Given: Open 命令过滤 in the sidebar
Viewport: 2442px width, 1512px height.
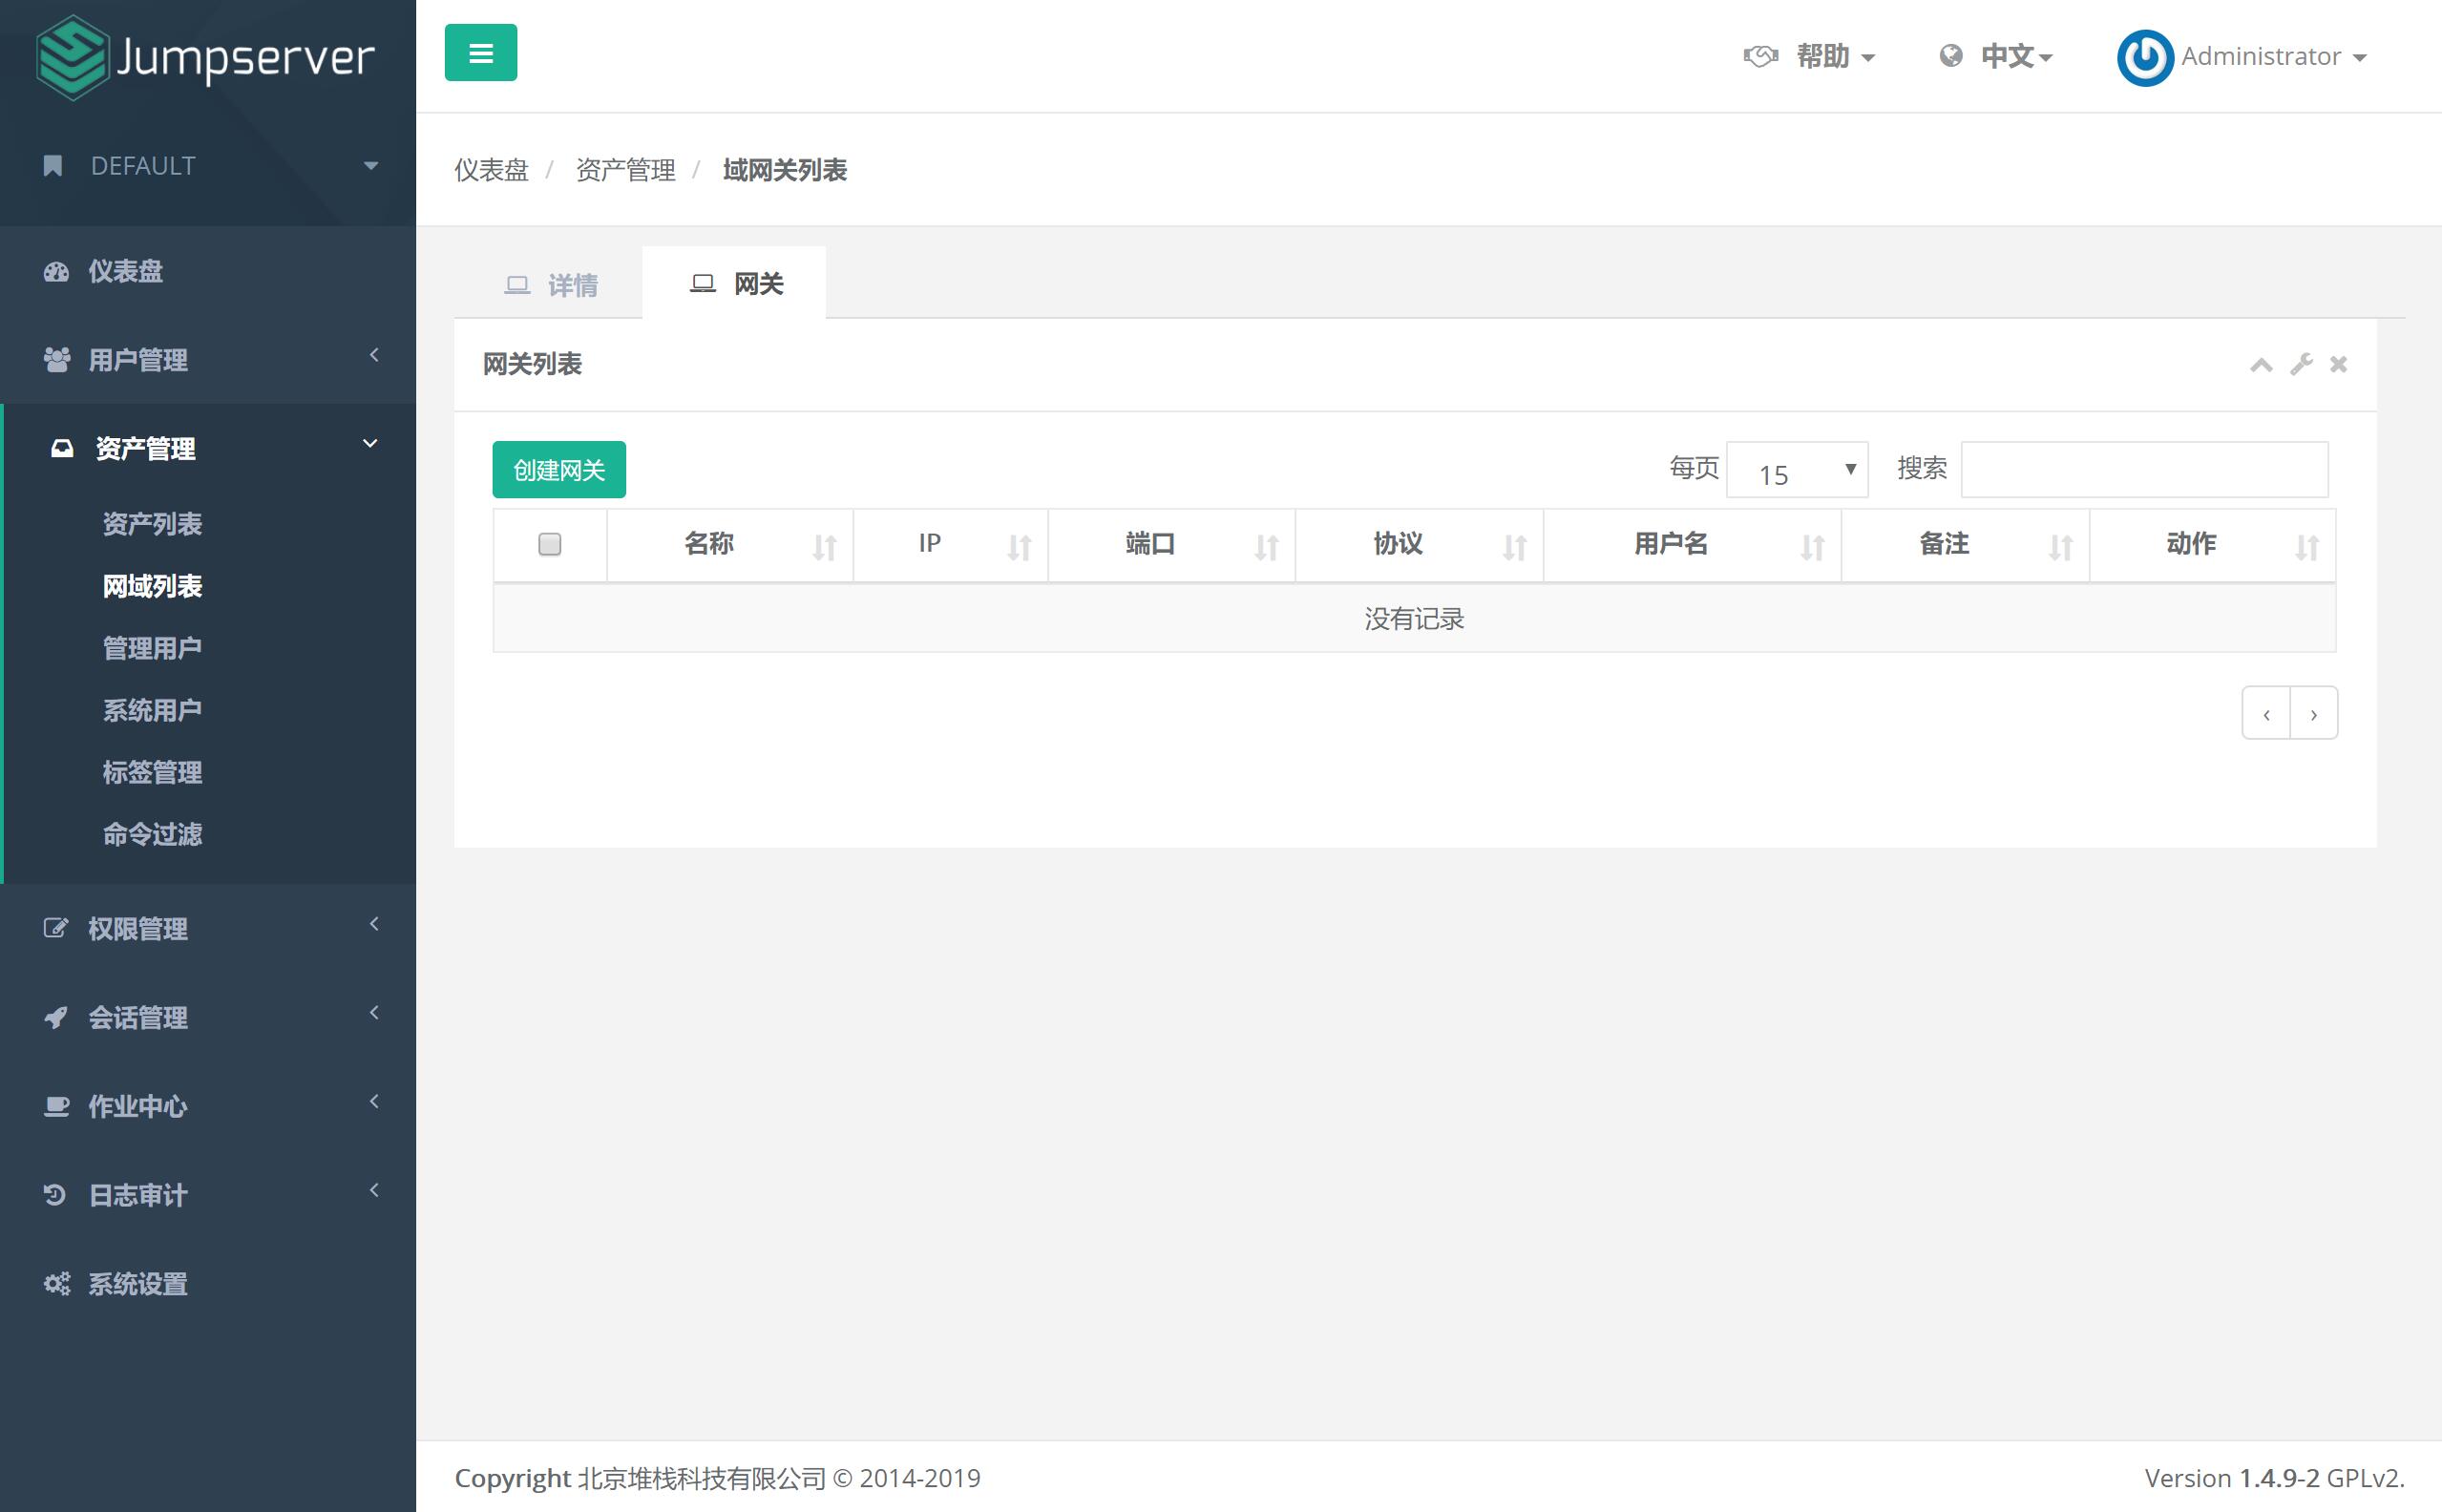Looking at the screenshot, I should click(x=152, y=834).
